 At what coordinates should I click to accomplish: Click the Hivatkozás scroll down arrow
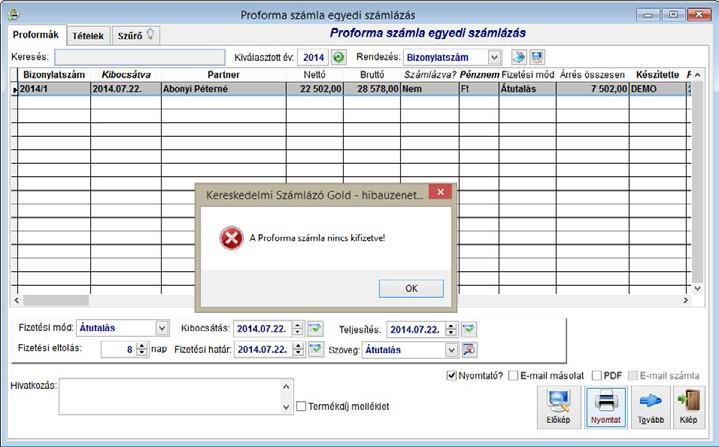coord(286,407)
